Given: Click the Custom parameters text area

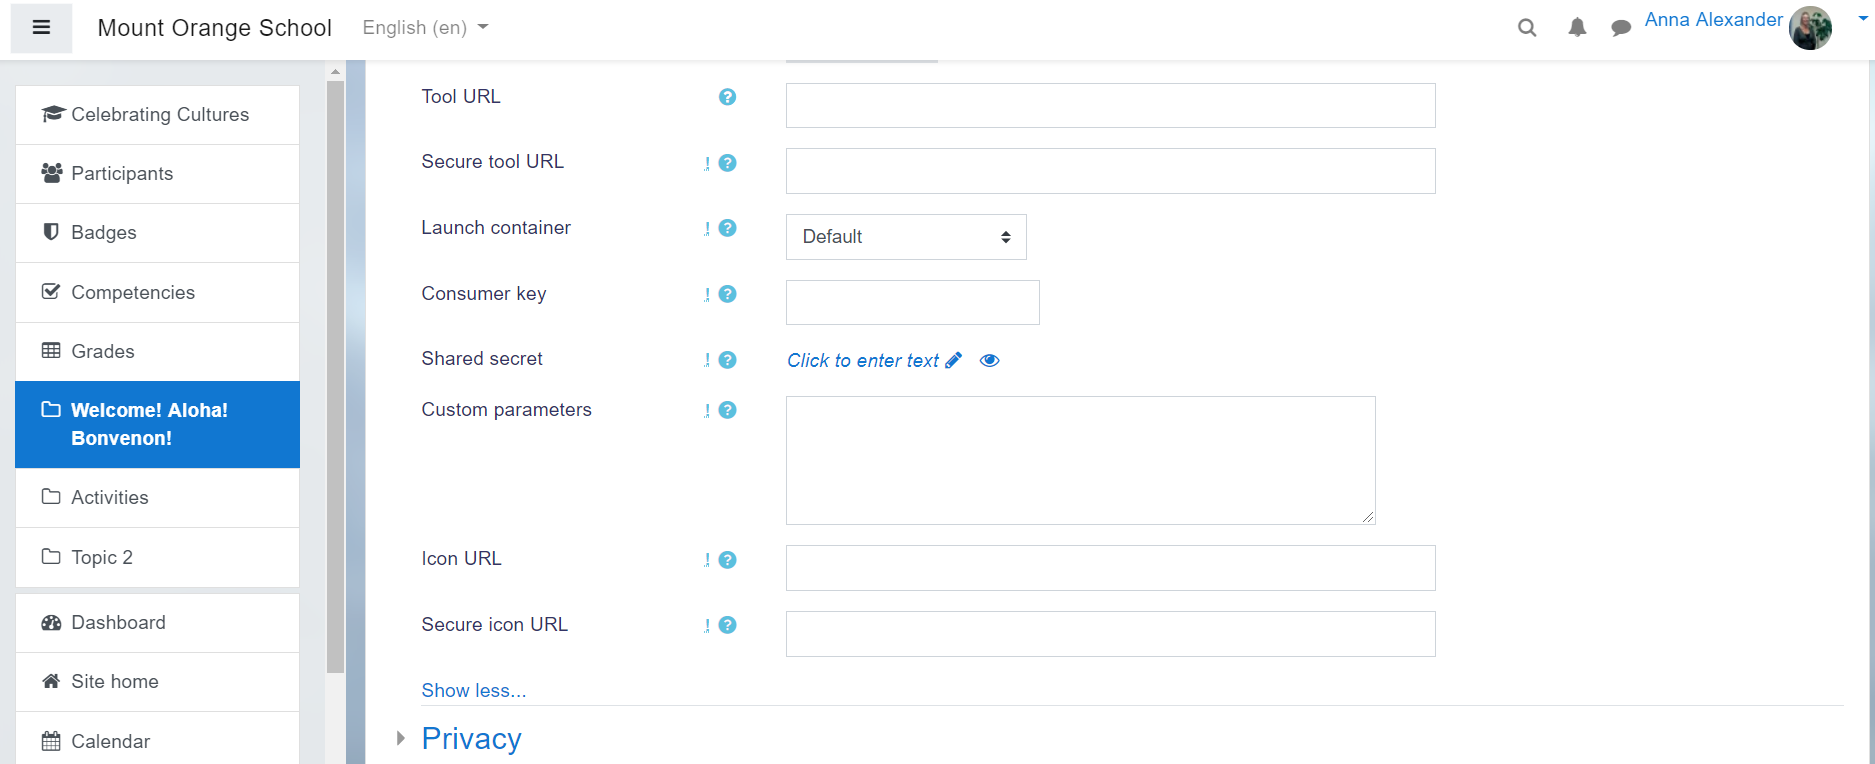Looking at the screenshot, I should (1080, 460).
